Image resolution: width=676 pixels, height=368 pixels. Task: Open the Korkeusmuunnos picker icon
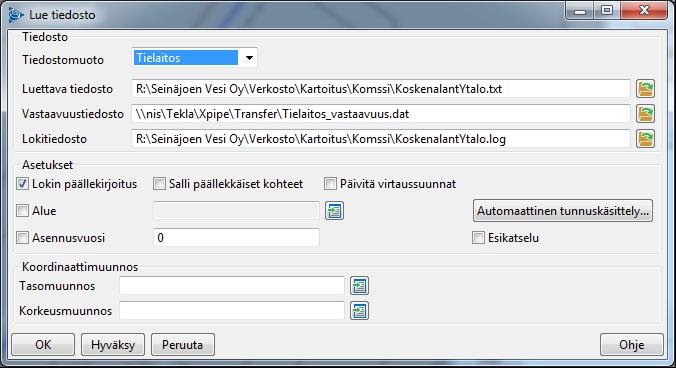[x=359, y=311]
